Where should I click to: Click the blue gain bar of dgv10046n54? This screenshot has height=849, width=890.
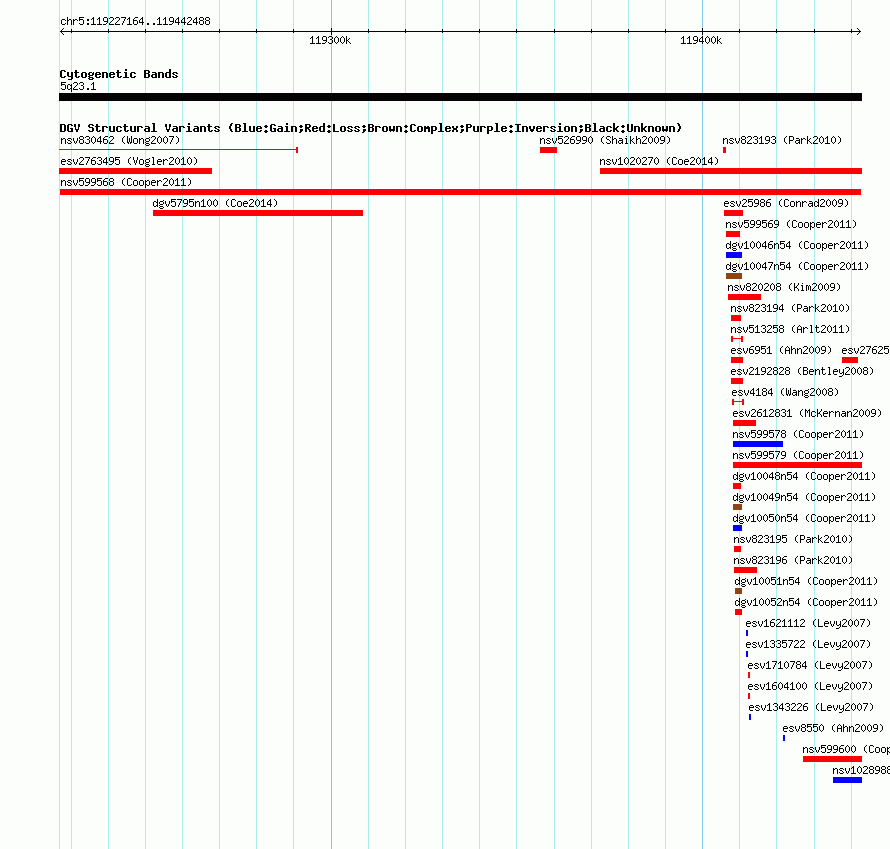(734, 255)
